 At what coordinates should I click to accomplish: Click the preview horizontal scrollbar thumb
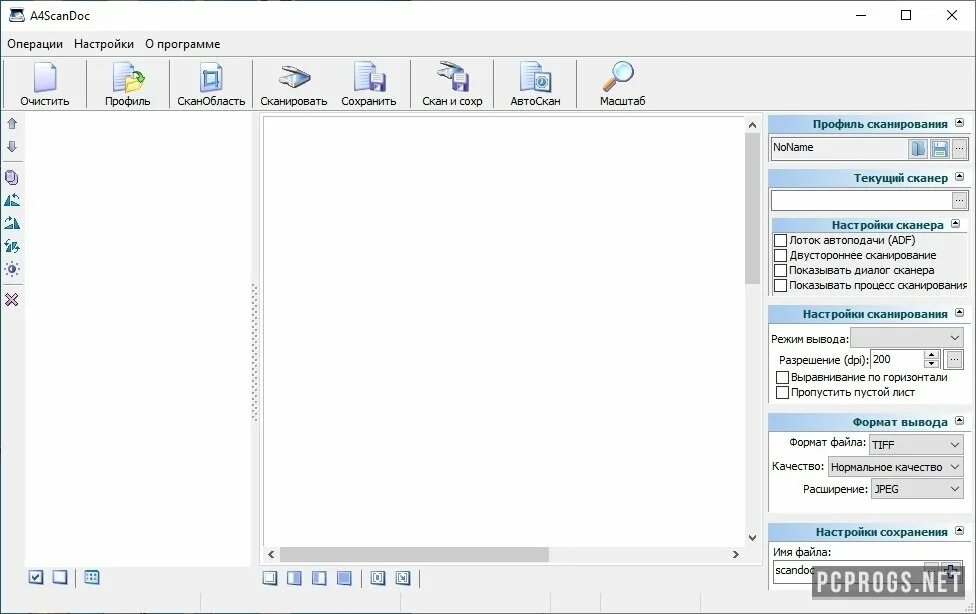[x=415, y=554]
